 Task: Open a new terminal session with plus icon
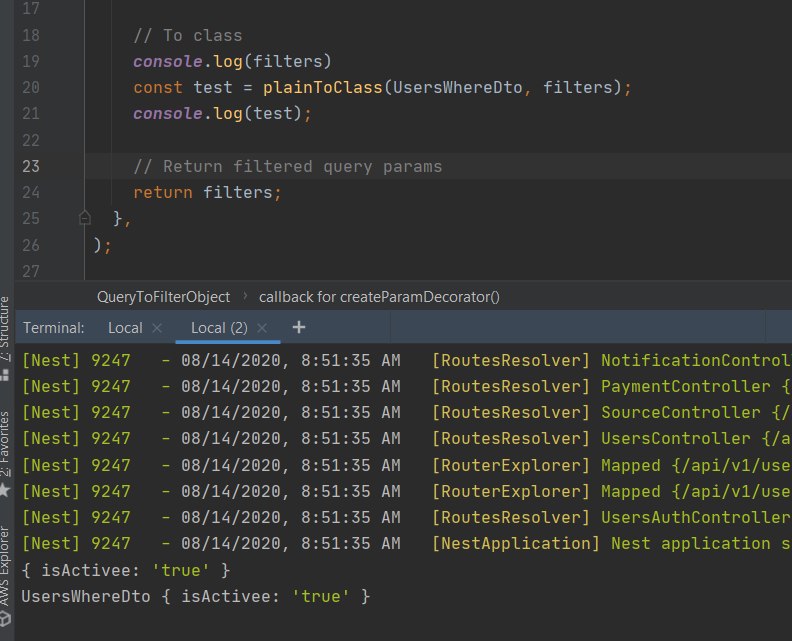pyautogui.click(x=298, y=328)
